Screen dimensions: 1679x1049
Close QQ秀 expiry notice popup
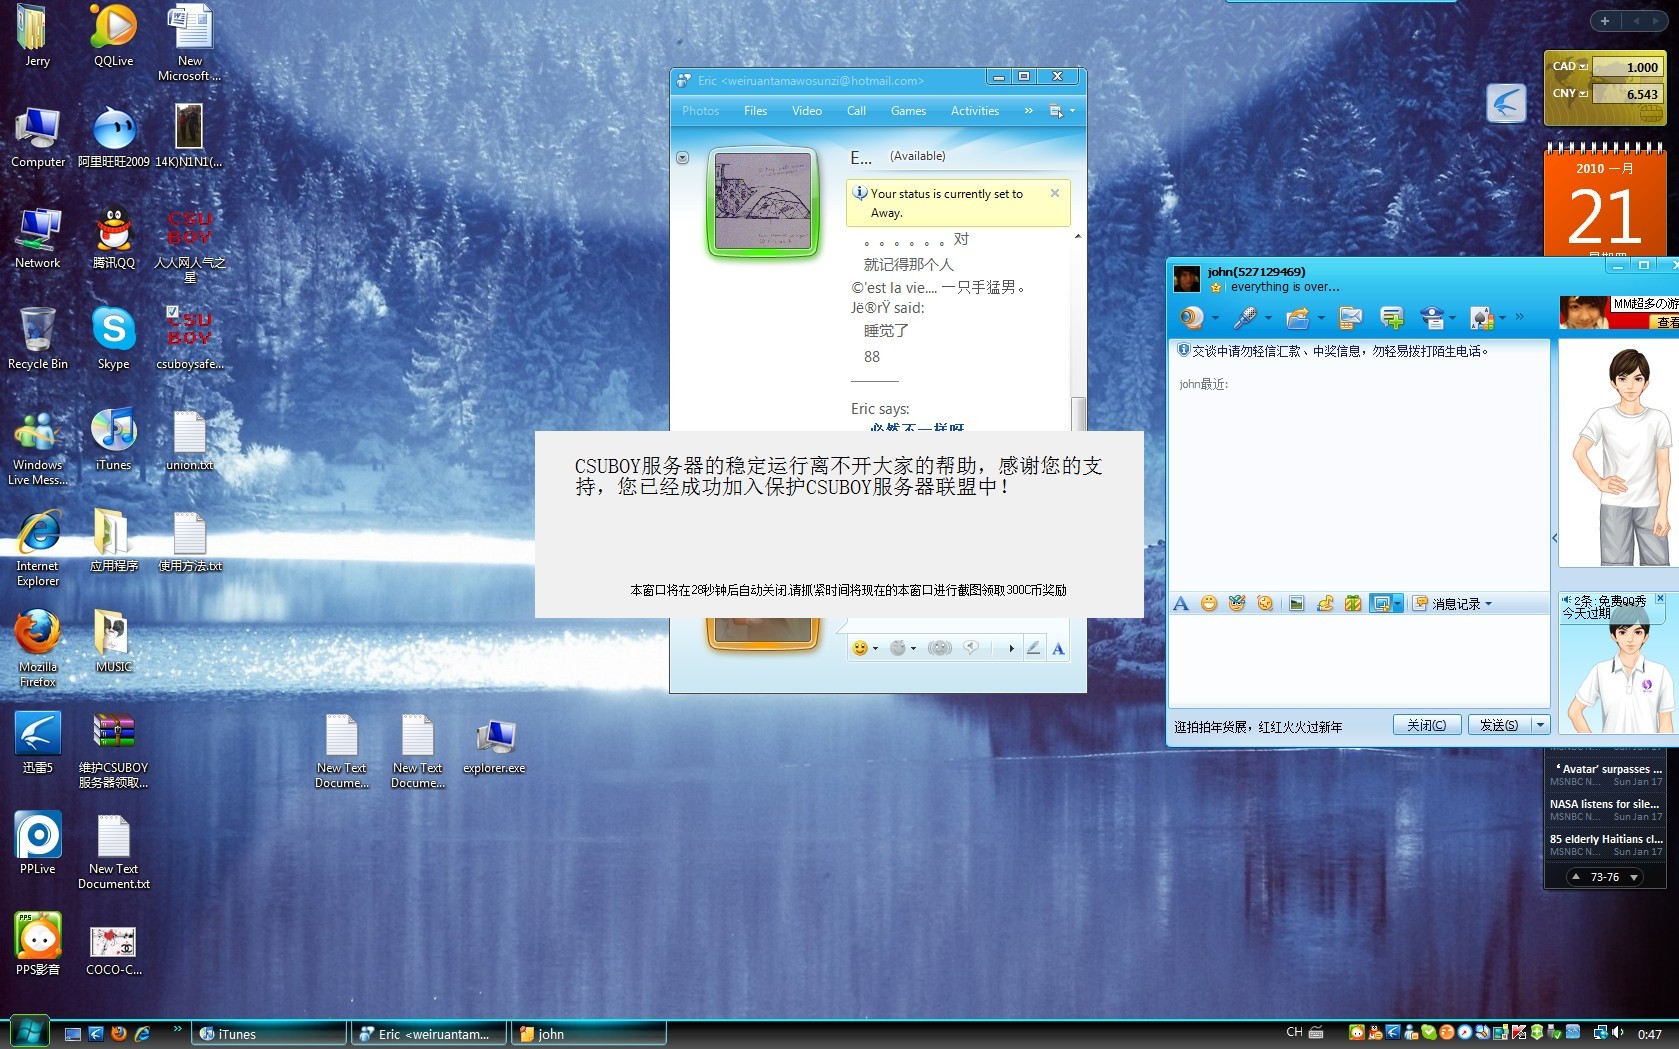[1660, 598]
